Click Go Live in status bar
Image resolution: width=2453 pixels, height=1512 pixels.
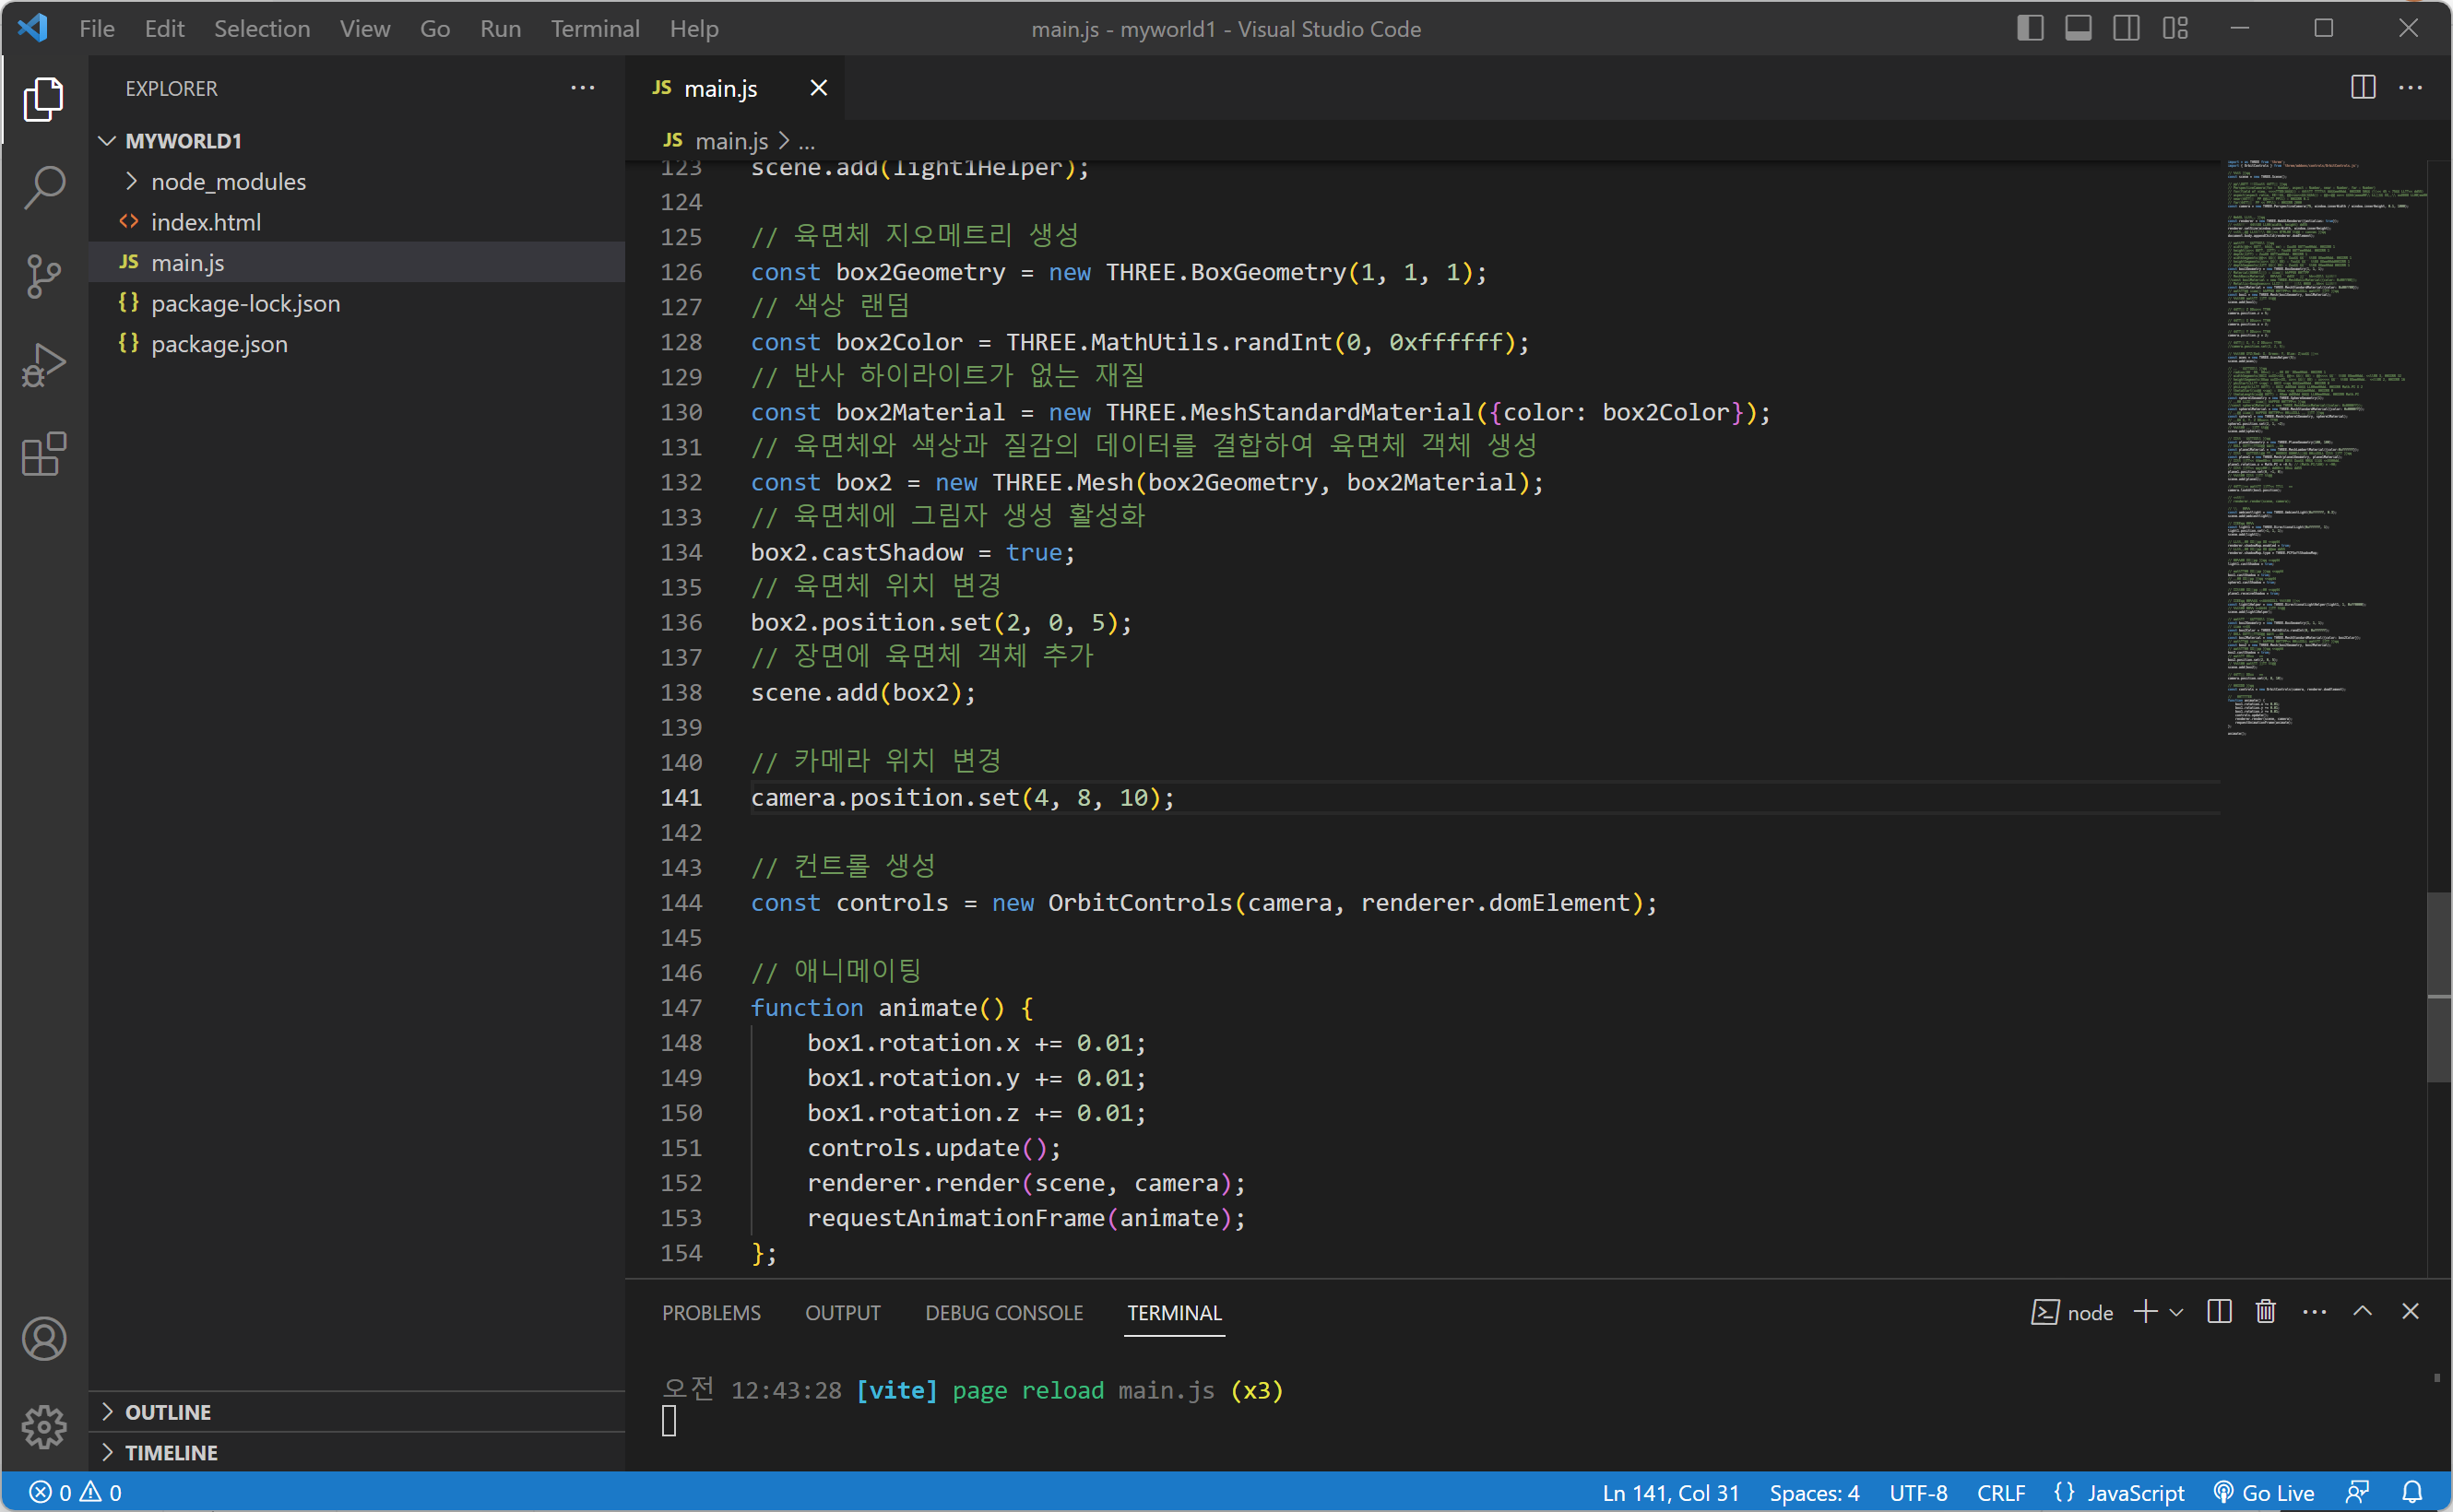pyautogui.click(x=2265, y=1492)
